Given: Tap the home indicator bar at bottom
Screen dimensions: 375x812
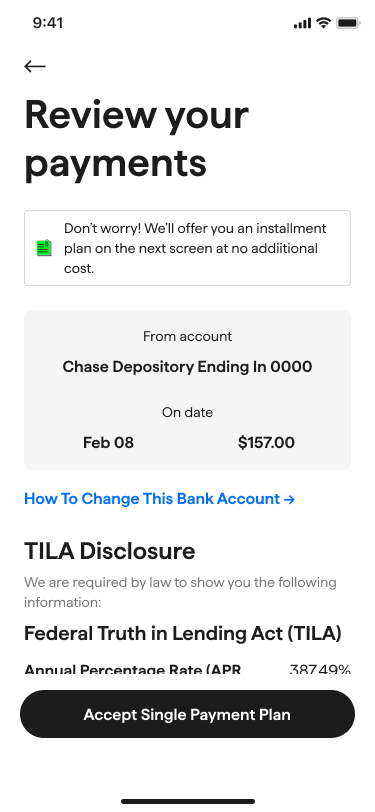Looking at the screenshot, I should point(188,802).
